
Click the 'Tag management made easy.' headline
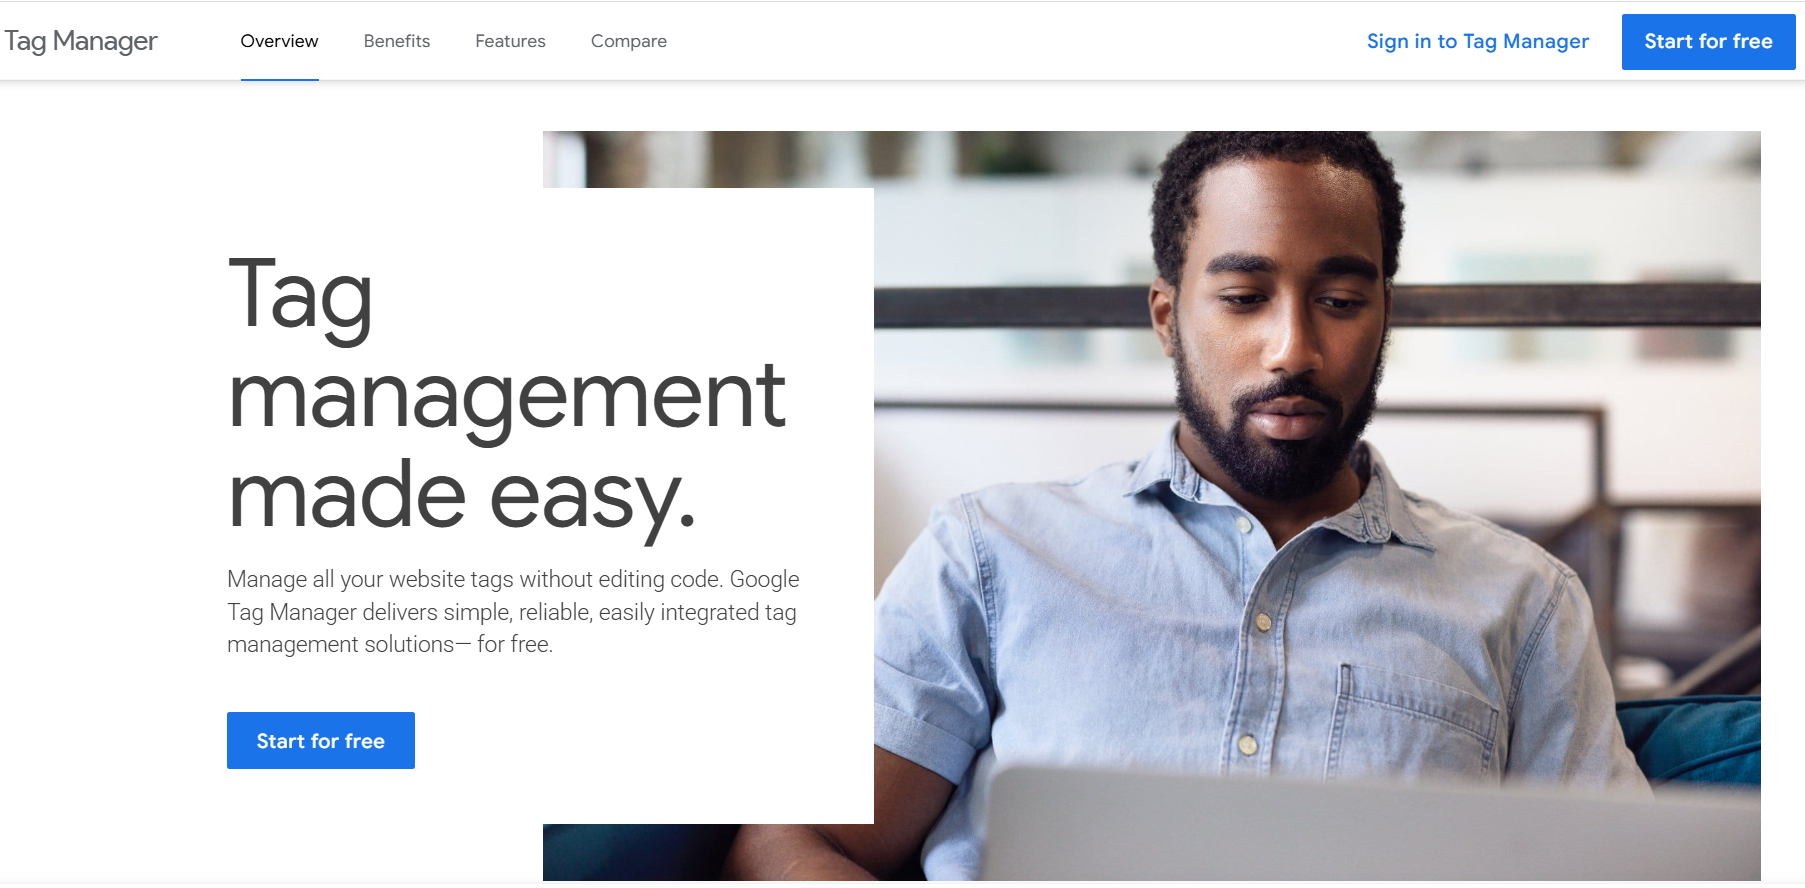(507, 393)
